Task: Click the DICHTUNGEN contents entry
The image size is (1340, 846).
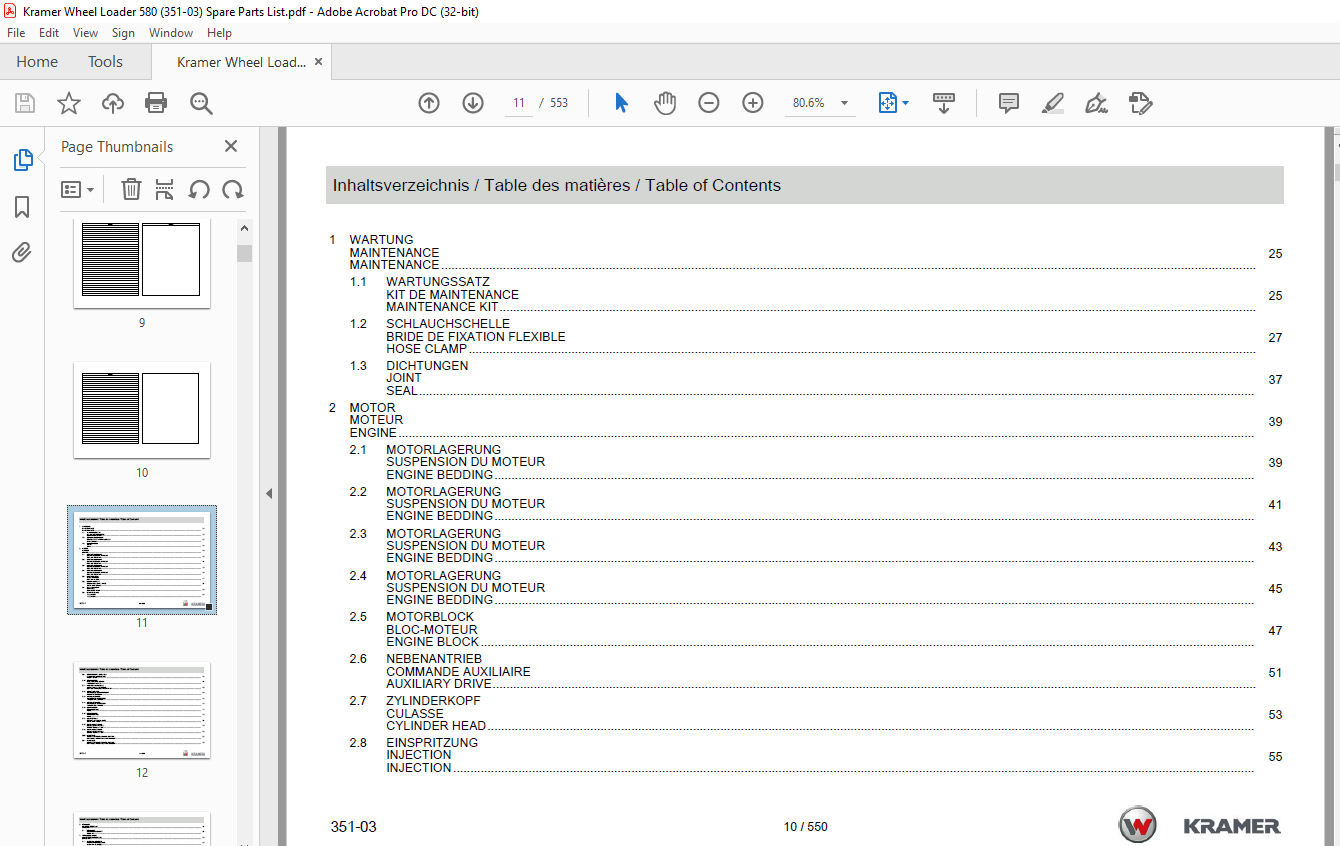Action: (x=427, y=366)
